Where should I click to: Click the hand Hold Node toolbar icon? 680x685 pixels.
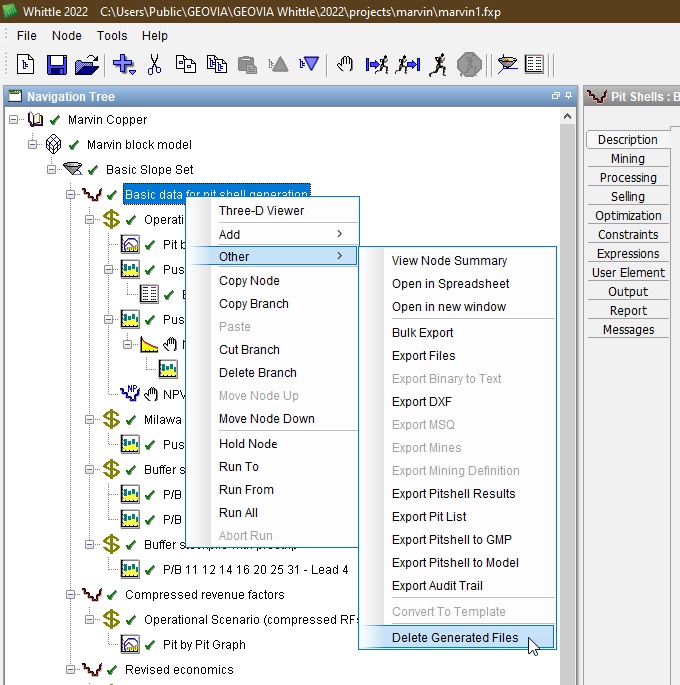345,65
